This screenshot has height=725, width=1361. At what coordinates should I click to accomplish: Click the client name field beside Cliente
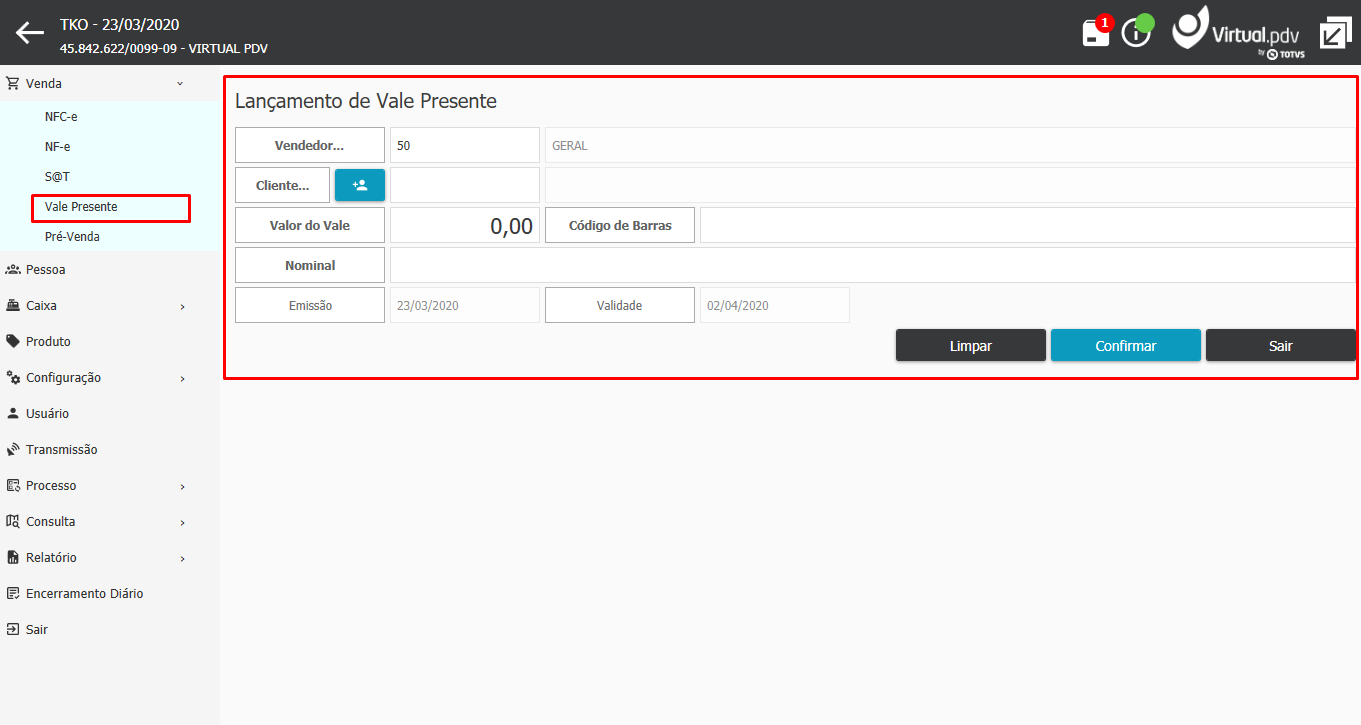click(951, 185)
